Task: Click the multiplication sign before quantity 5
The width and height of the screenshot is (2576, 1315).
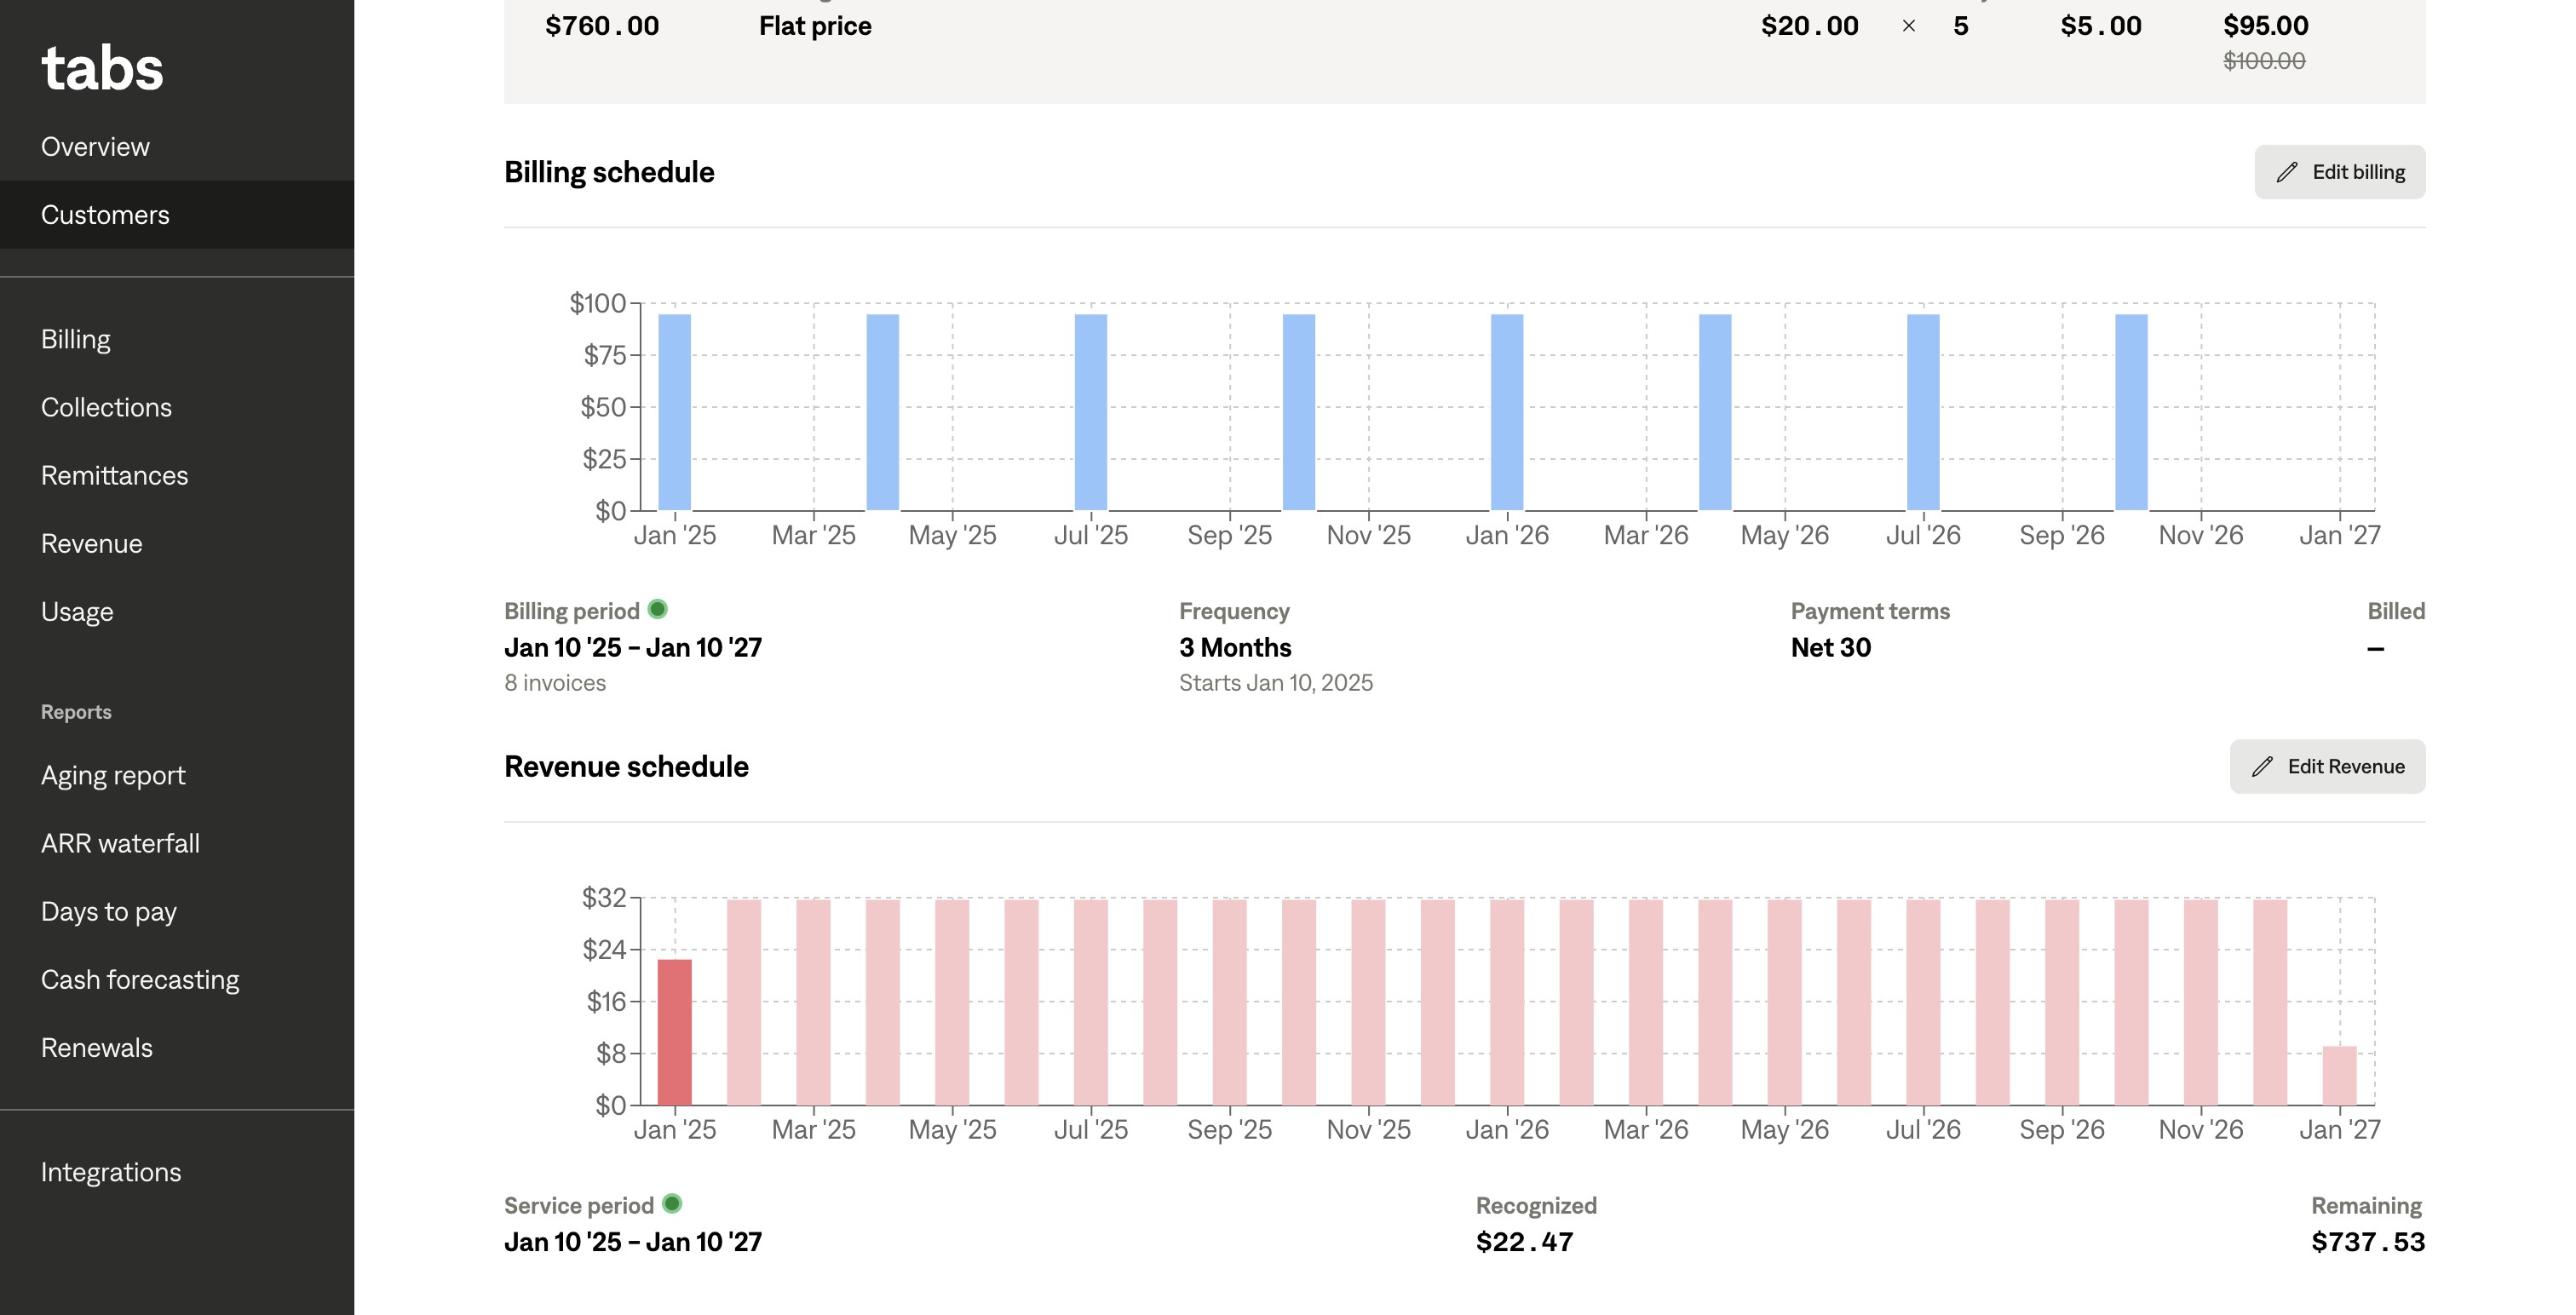Action: click(x=1908, y=26)
